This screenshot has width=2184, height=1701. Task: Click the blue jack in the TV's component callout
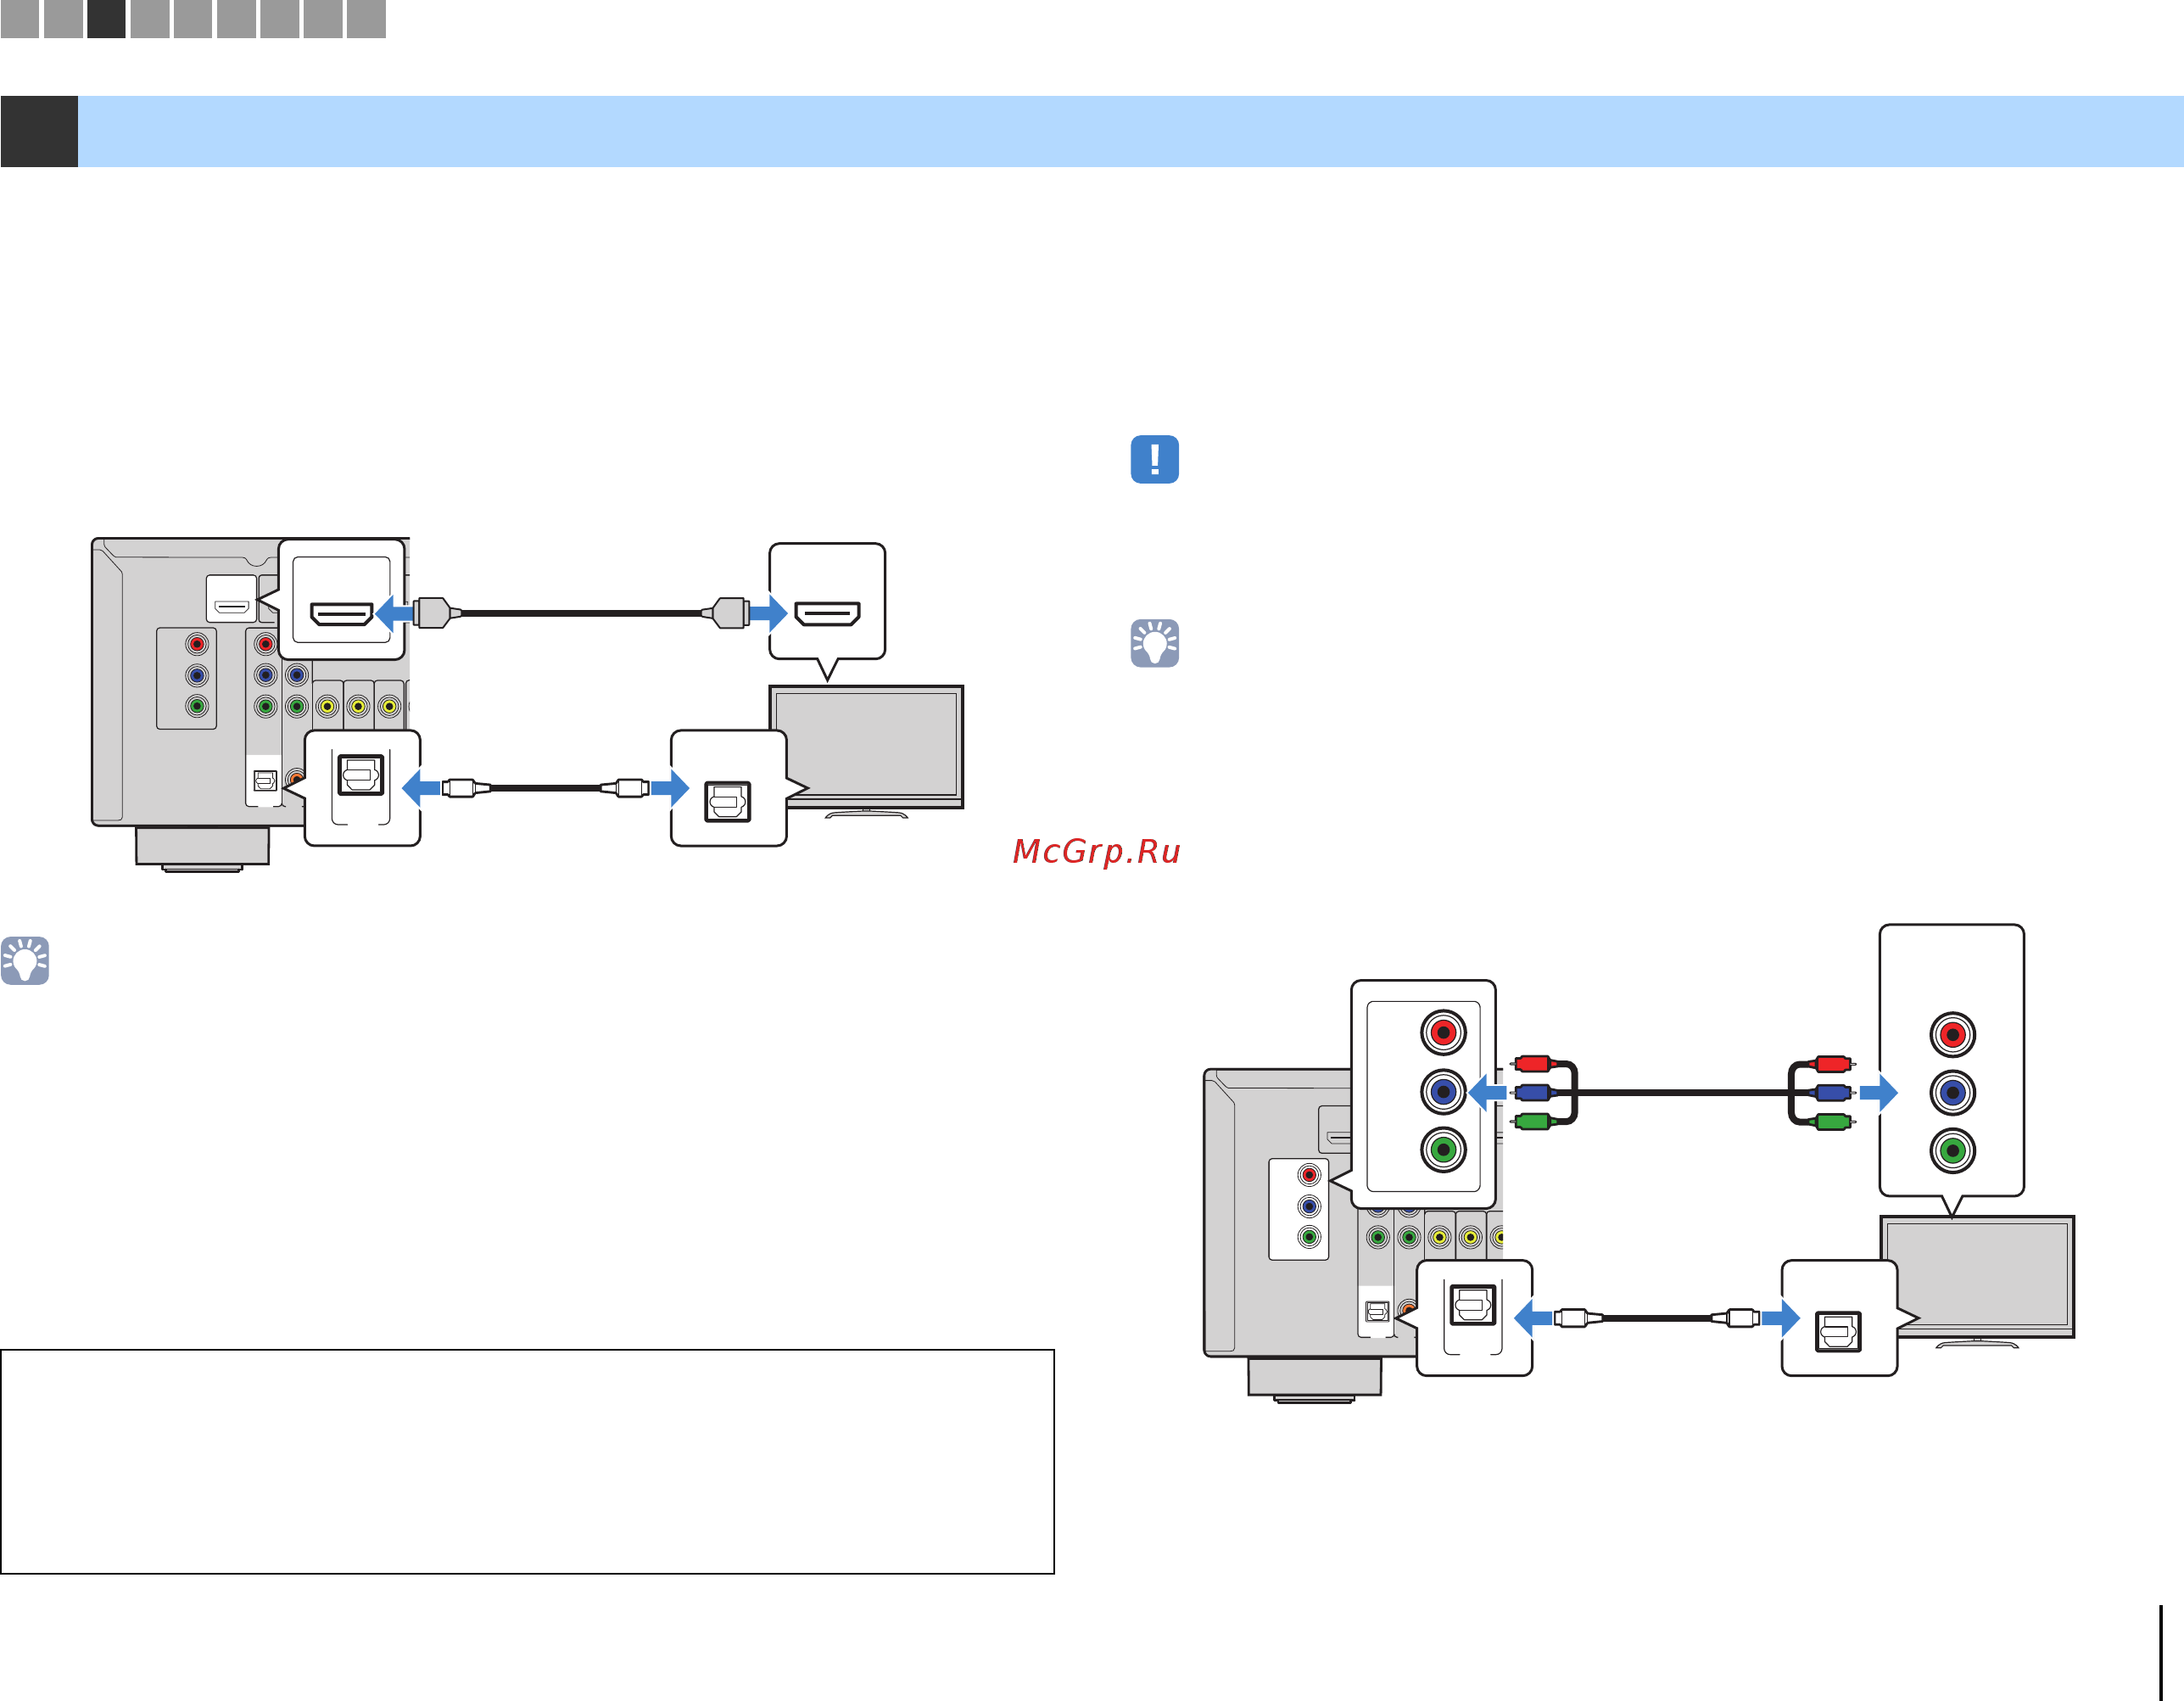point(1952,1093)
